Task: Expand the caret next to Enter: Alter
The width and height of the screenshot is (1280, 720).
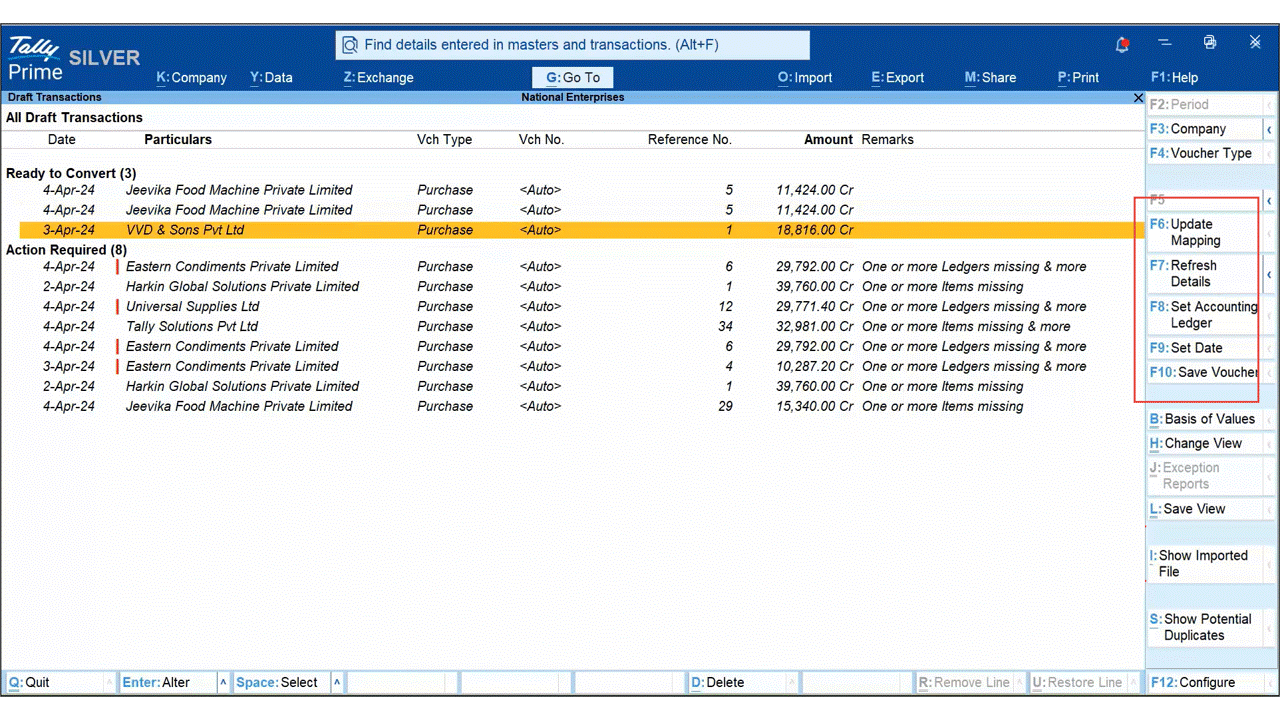Action: (223, 682)
